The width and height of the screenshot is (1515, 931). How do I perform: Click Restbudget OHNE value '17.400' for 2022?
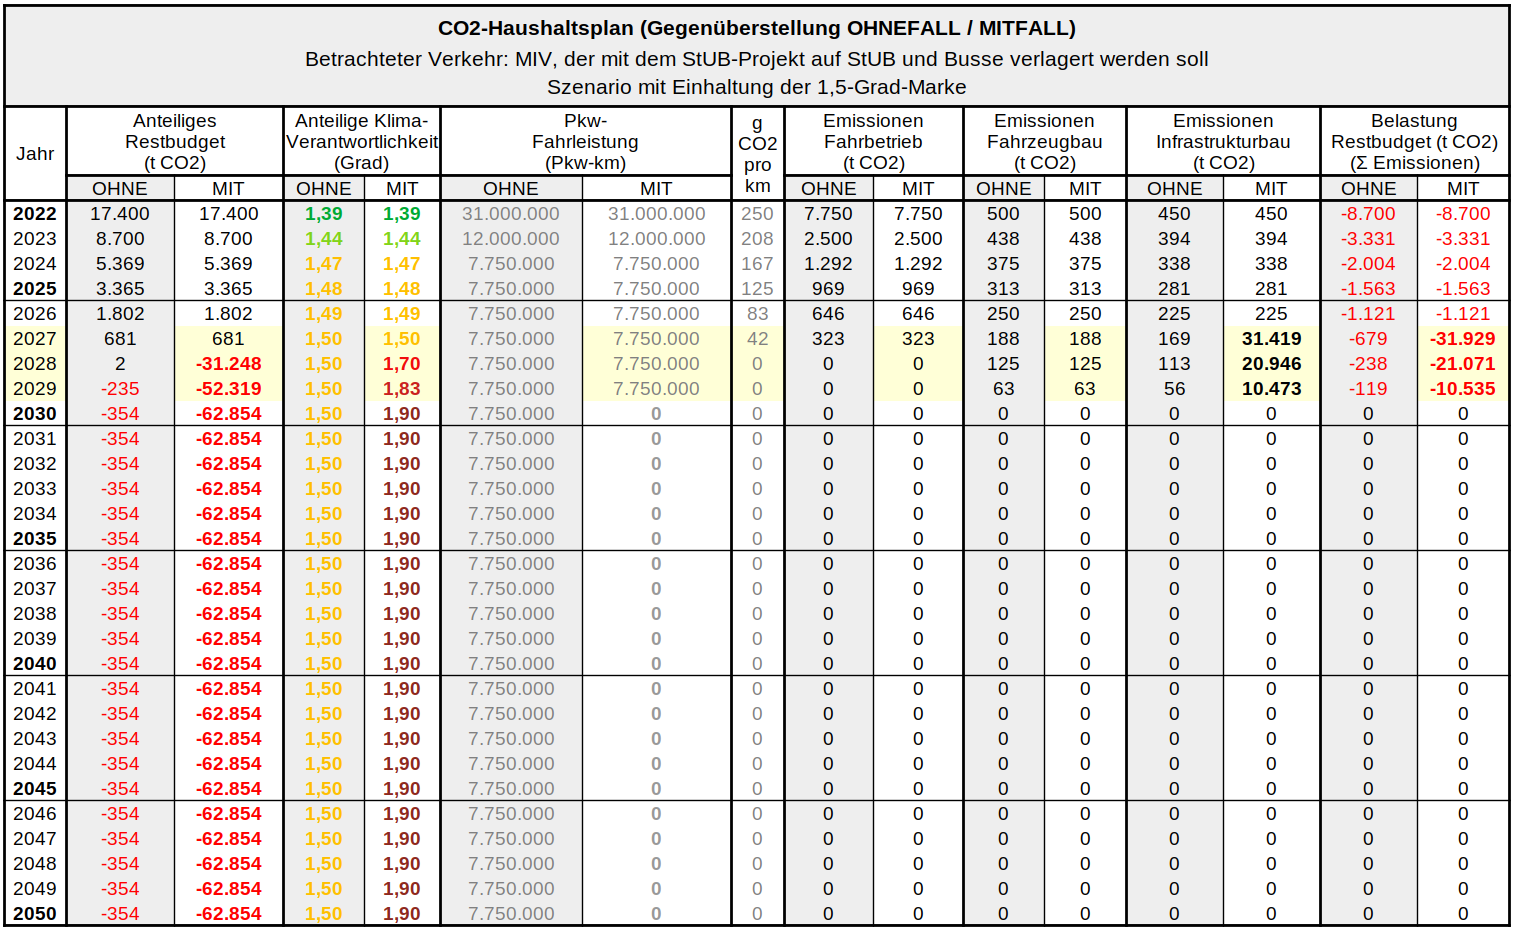tap(120, 214)
